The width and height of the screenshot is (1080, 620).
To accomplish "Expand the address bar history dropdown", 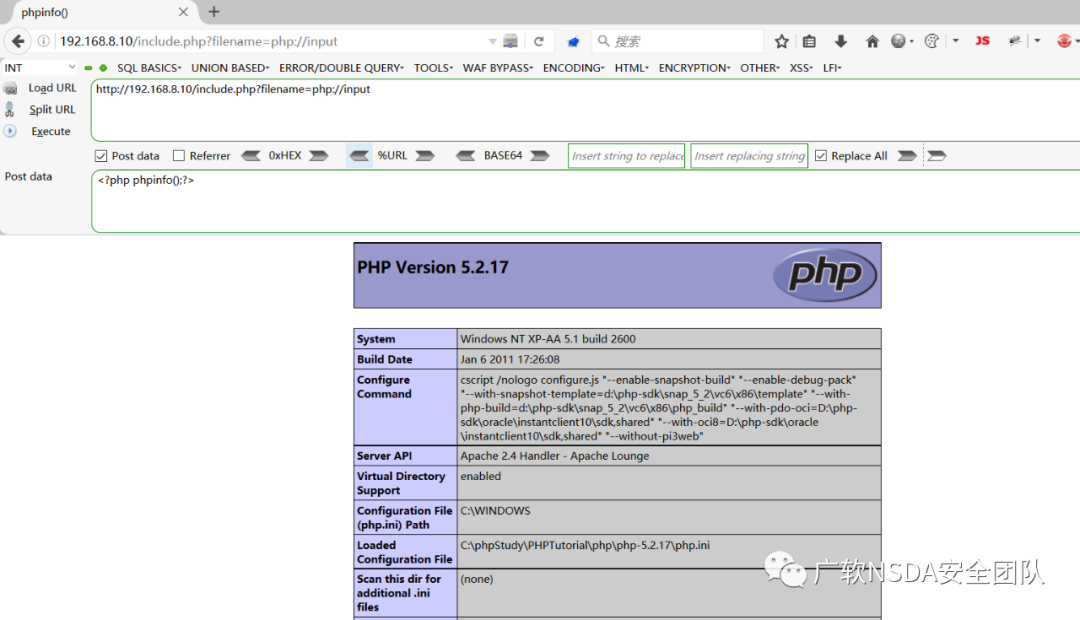I will click(x=492, y=41).
